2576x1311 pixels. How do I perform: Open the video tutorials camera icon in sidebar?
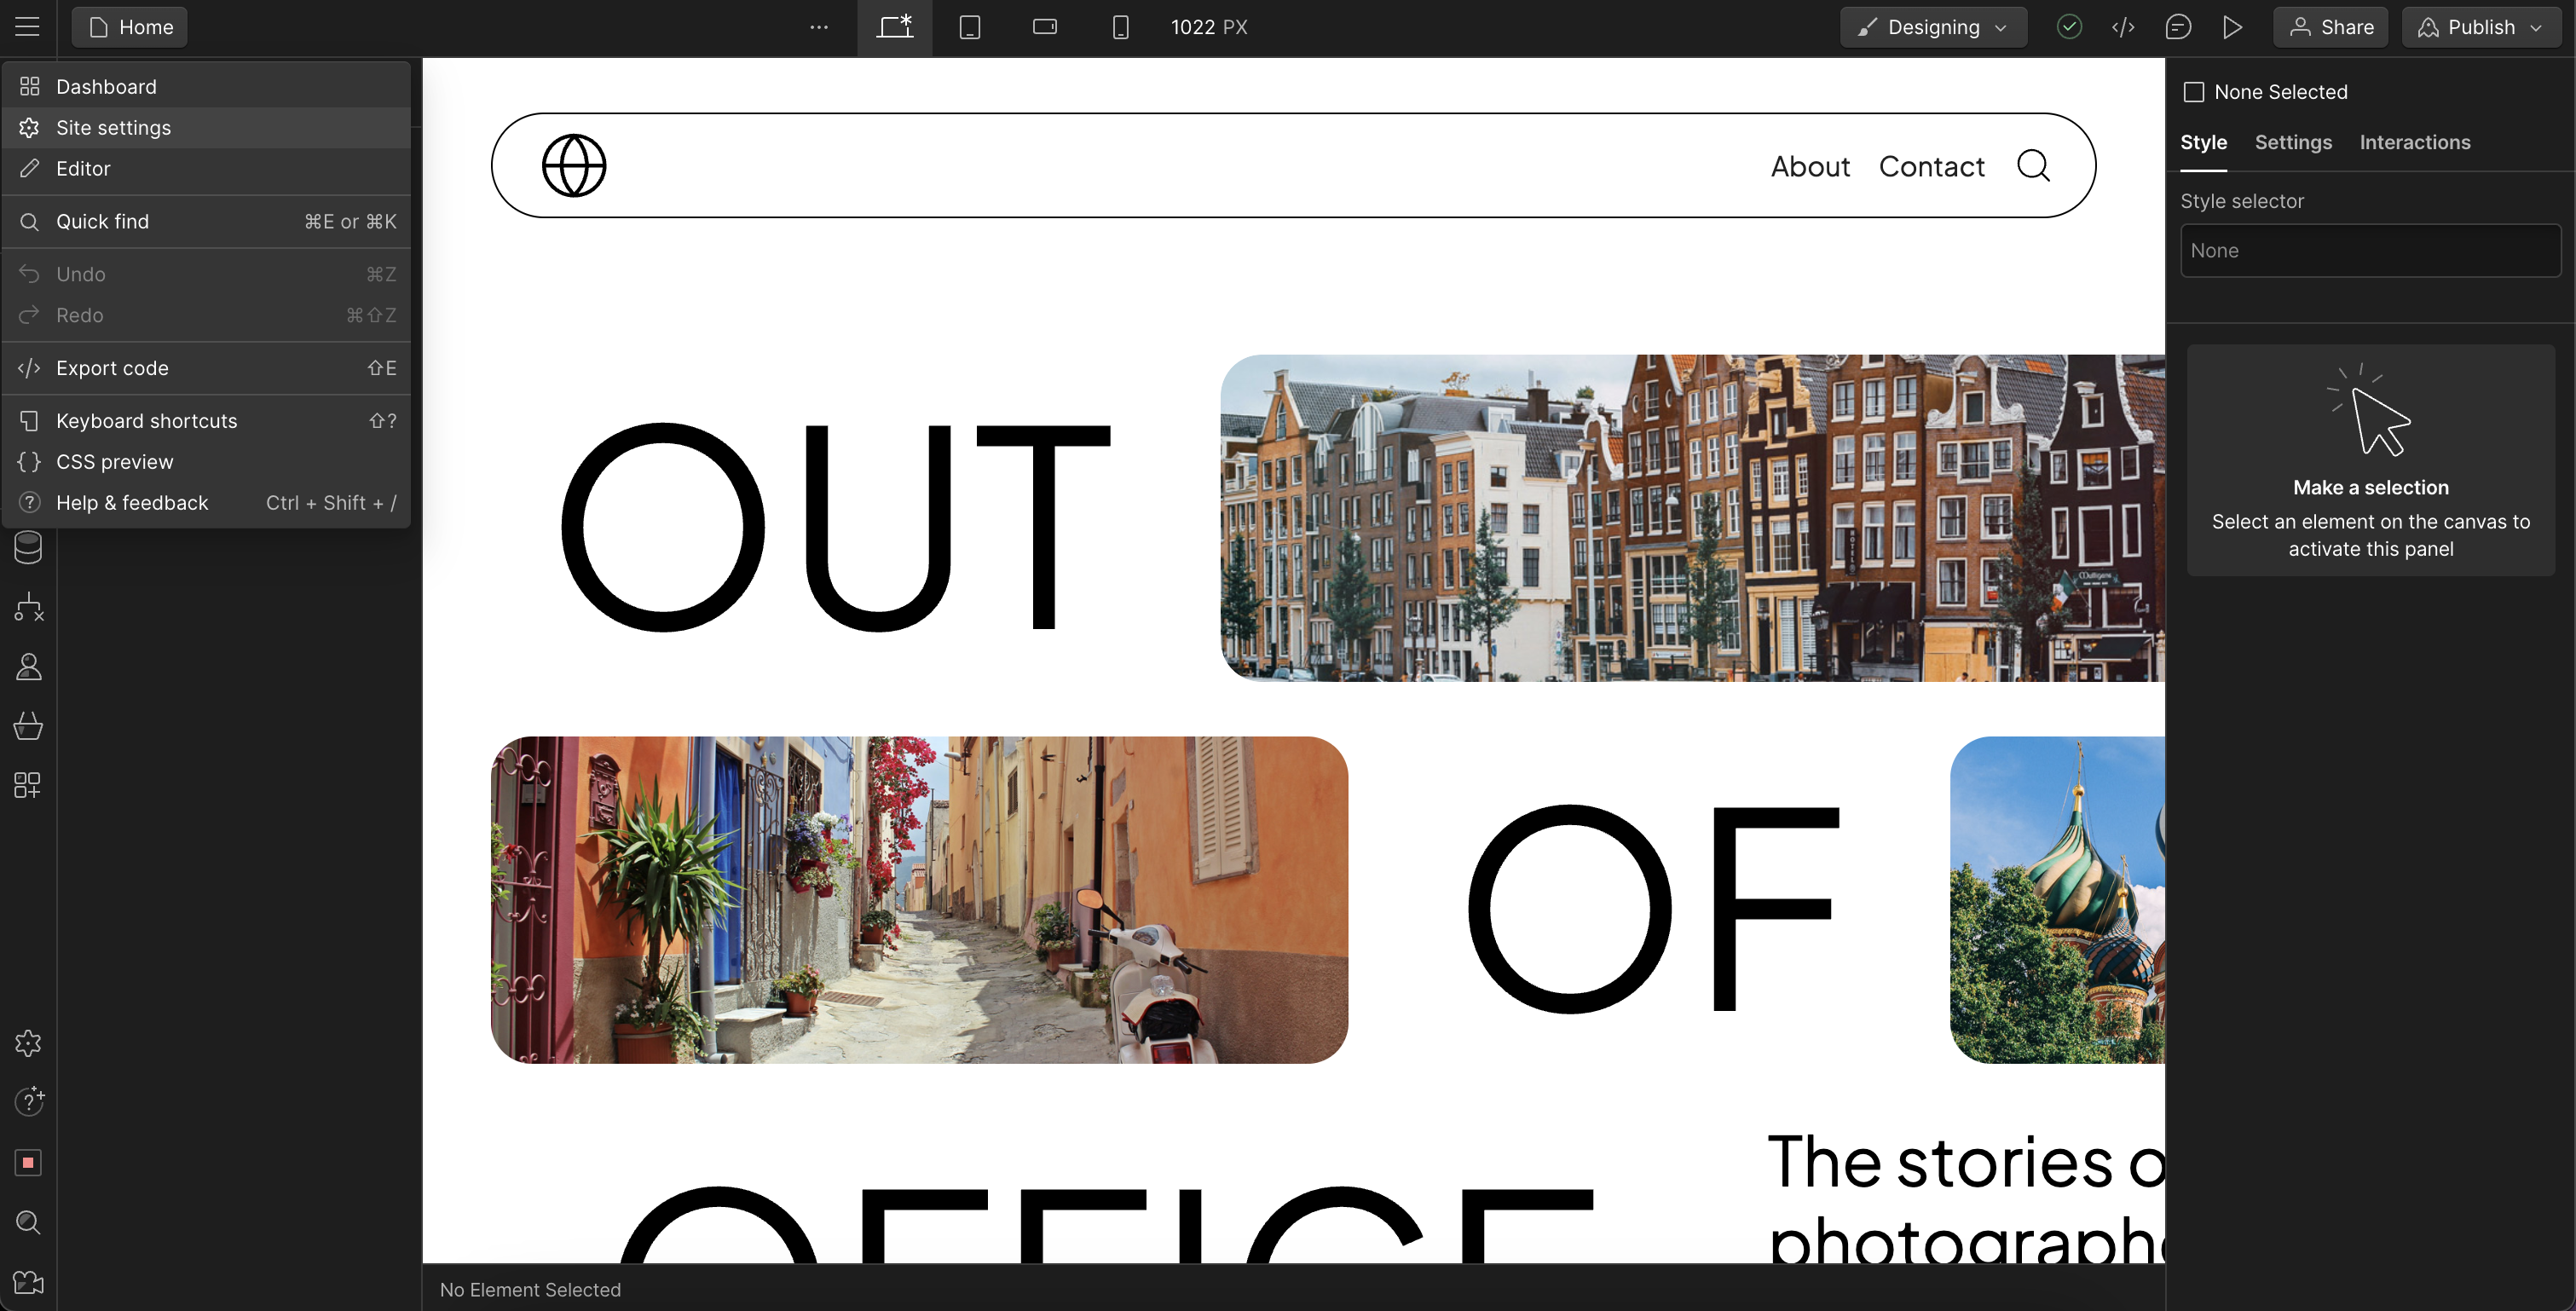(x=28, y=1282)
